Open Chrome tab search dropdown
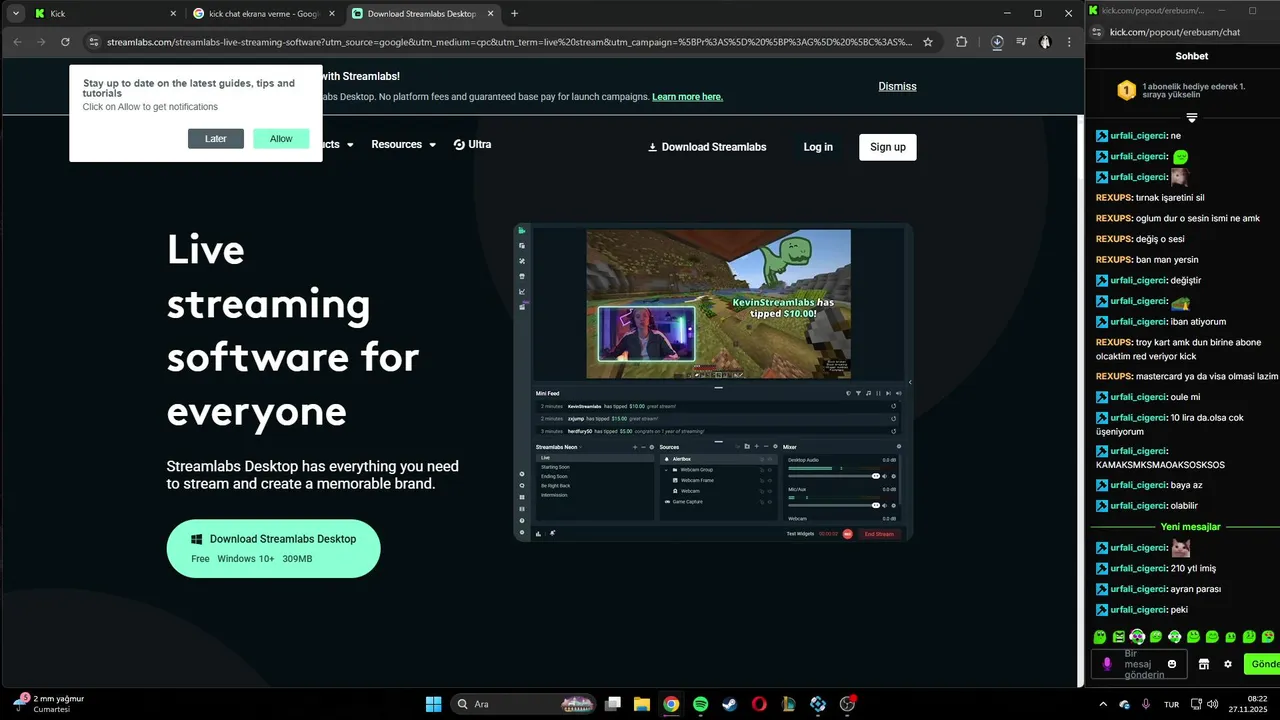This screenshot has width=1280, height=720. [16, 13]
